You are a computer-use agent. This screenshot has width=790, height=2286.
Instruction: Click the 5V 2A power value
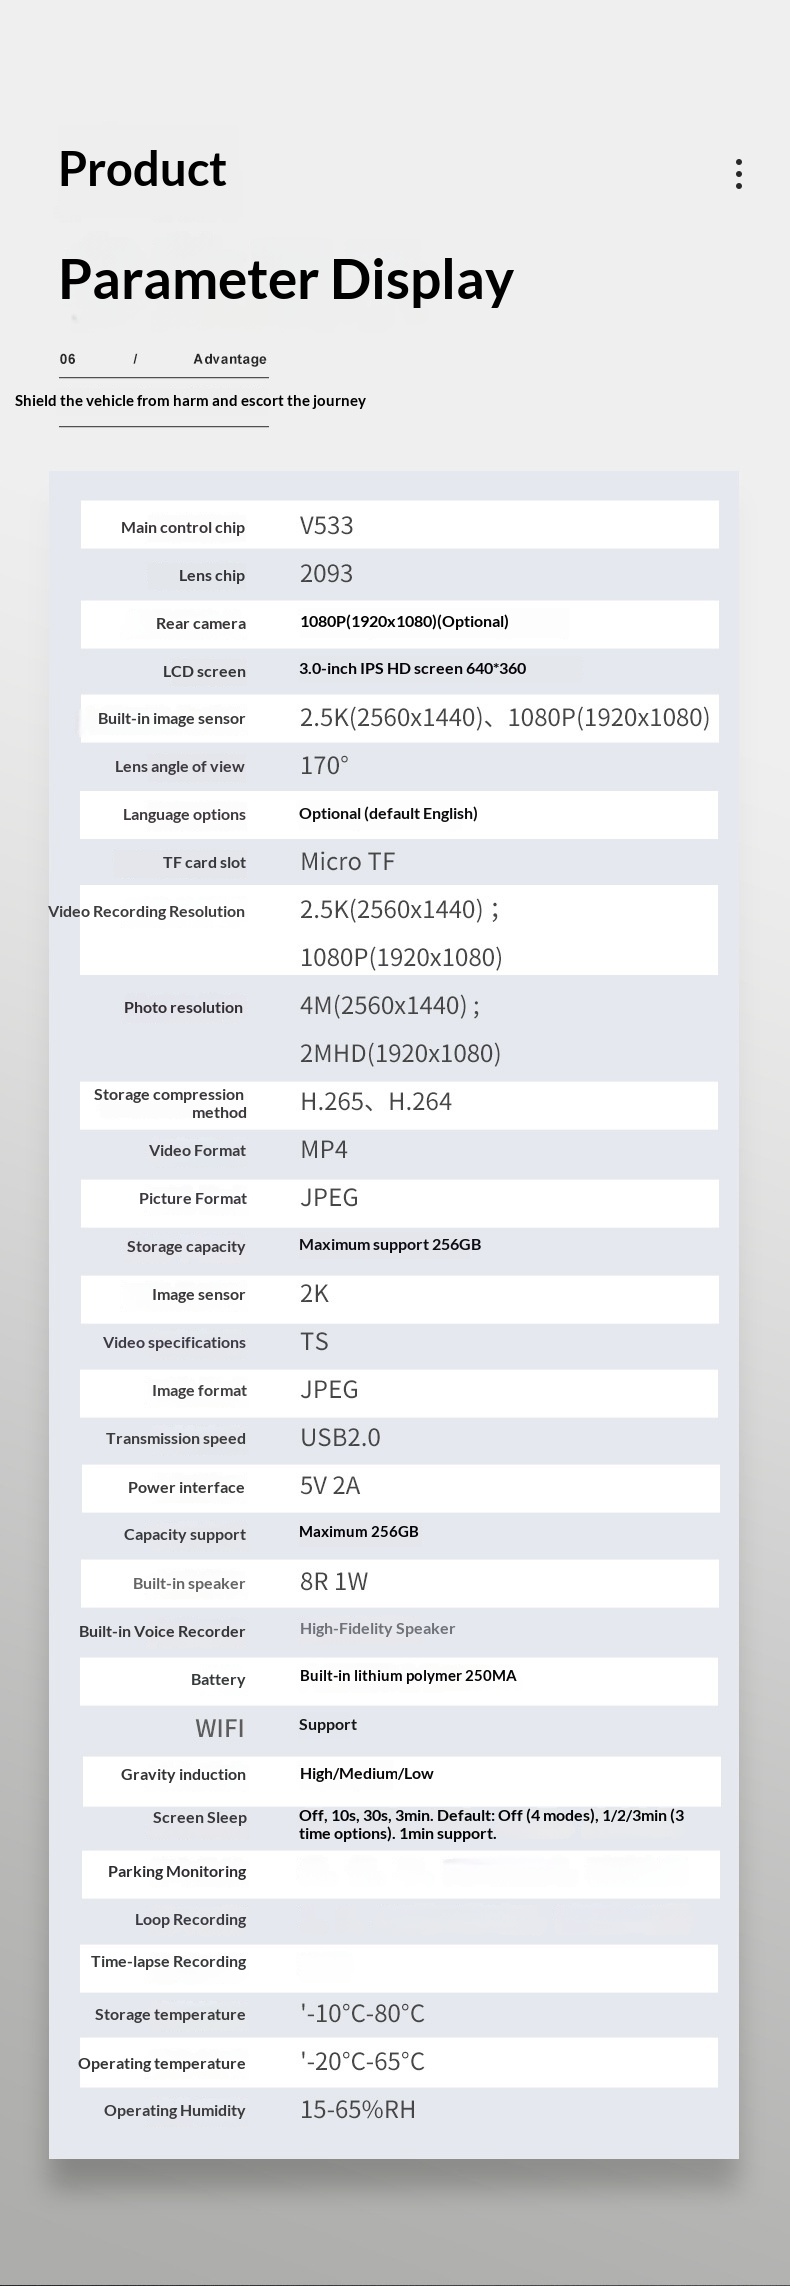[330, 1485]
